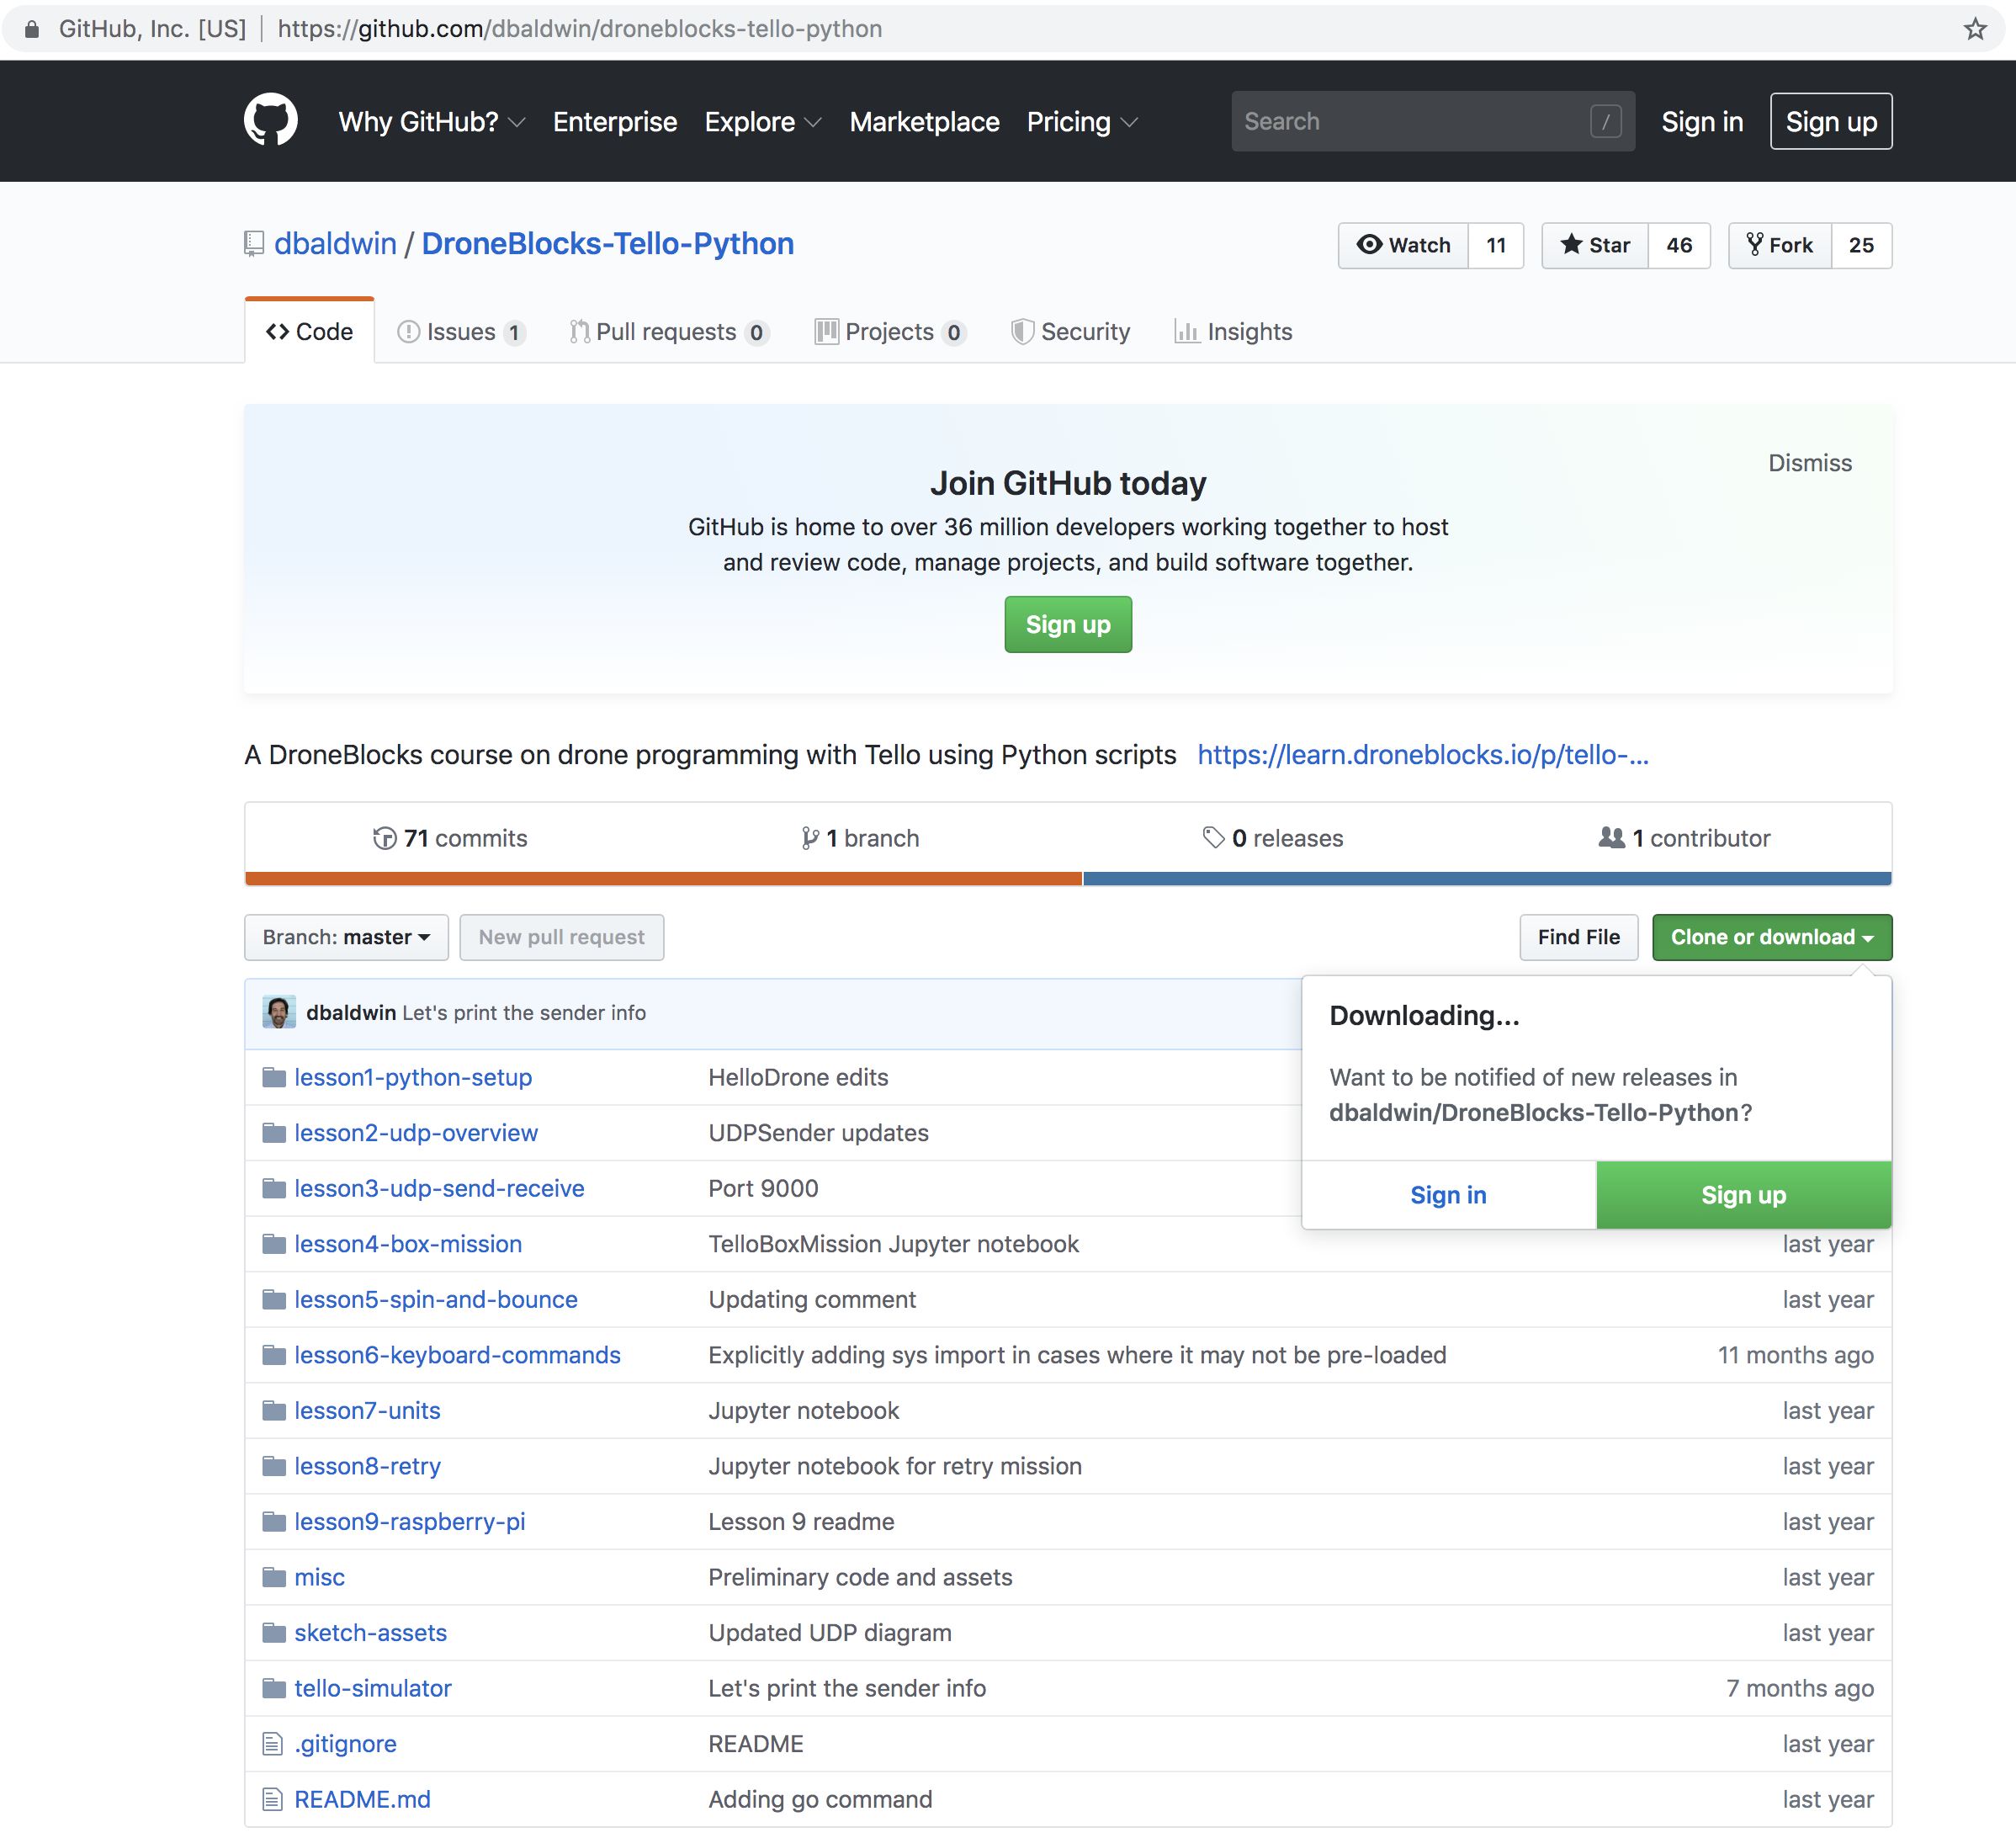Screen dimensions: 2016x1838
Task: View the 71 commits history
Action: tap(449, 838)
